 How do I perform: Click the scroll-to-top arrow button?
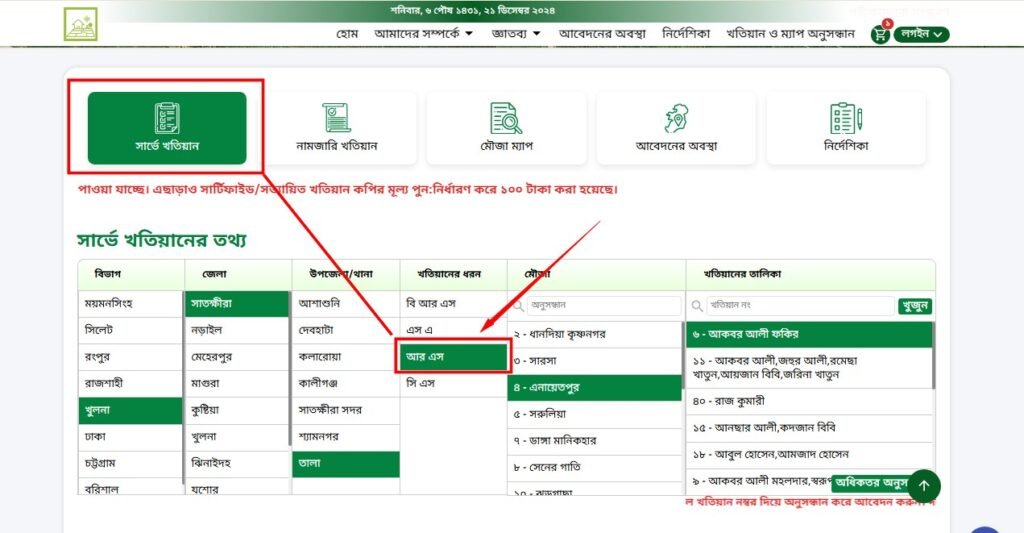point(923,486)
